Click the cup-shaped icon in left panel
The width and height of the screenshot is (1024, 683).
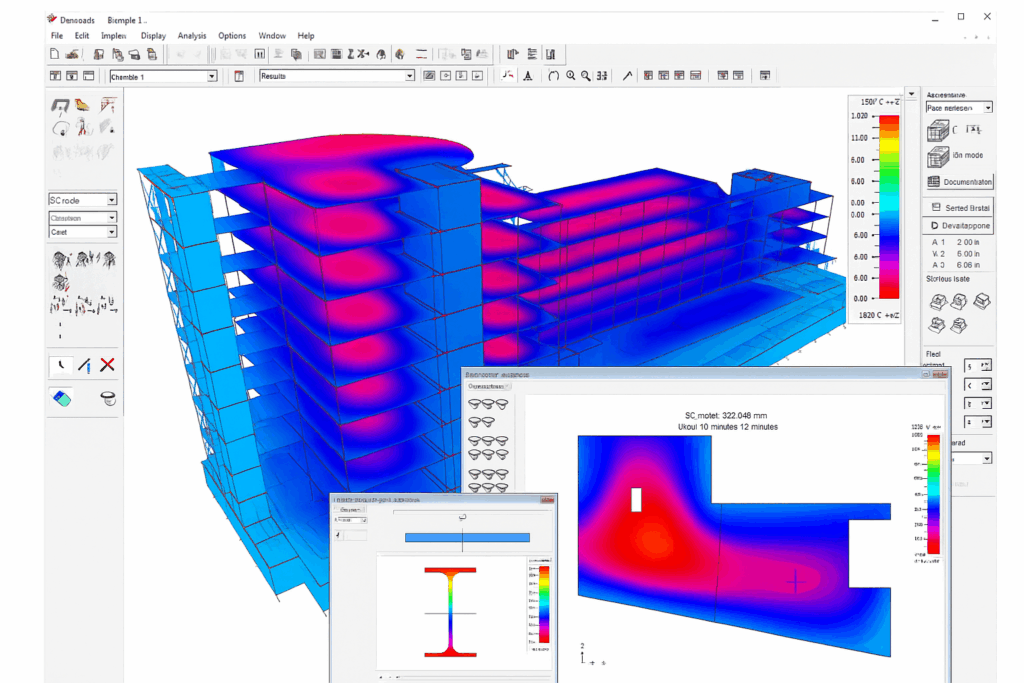[108, 399]
